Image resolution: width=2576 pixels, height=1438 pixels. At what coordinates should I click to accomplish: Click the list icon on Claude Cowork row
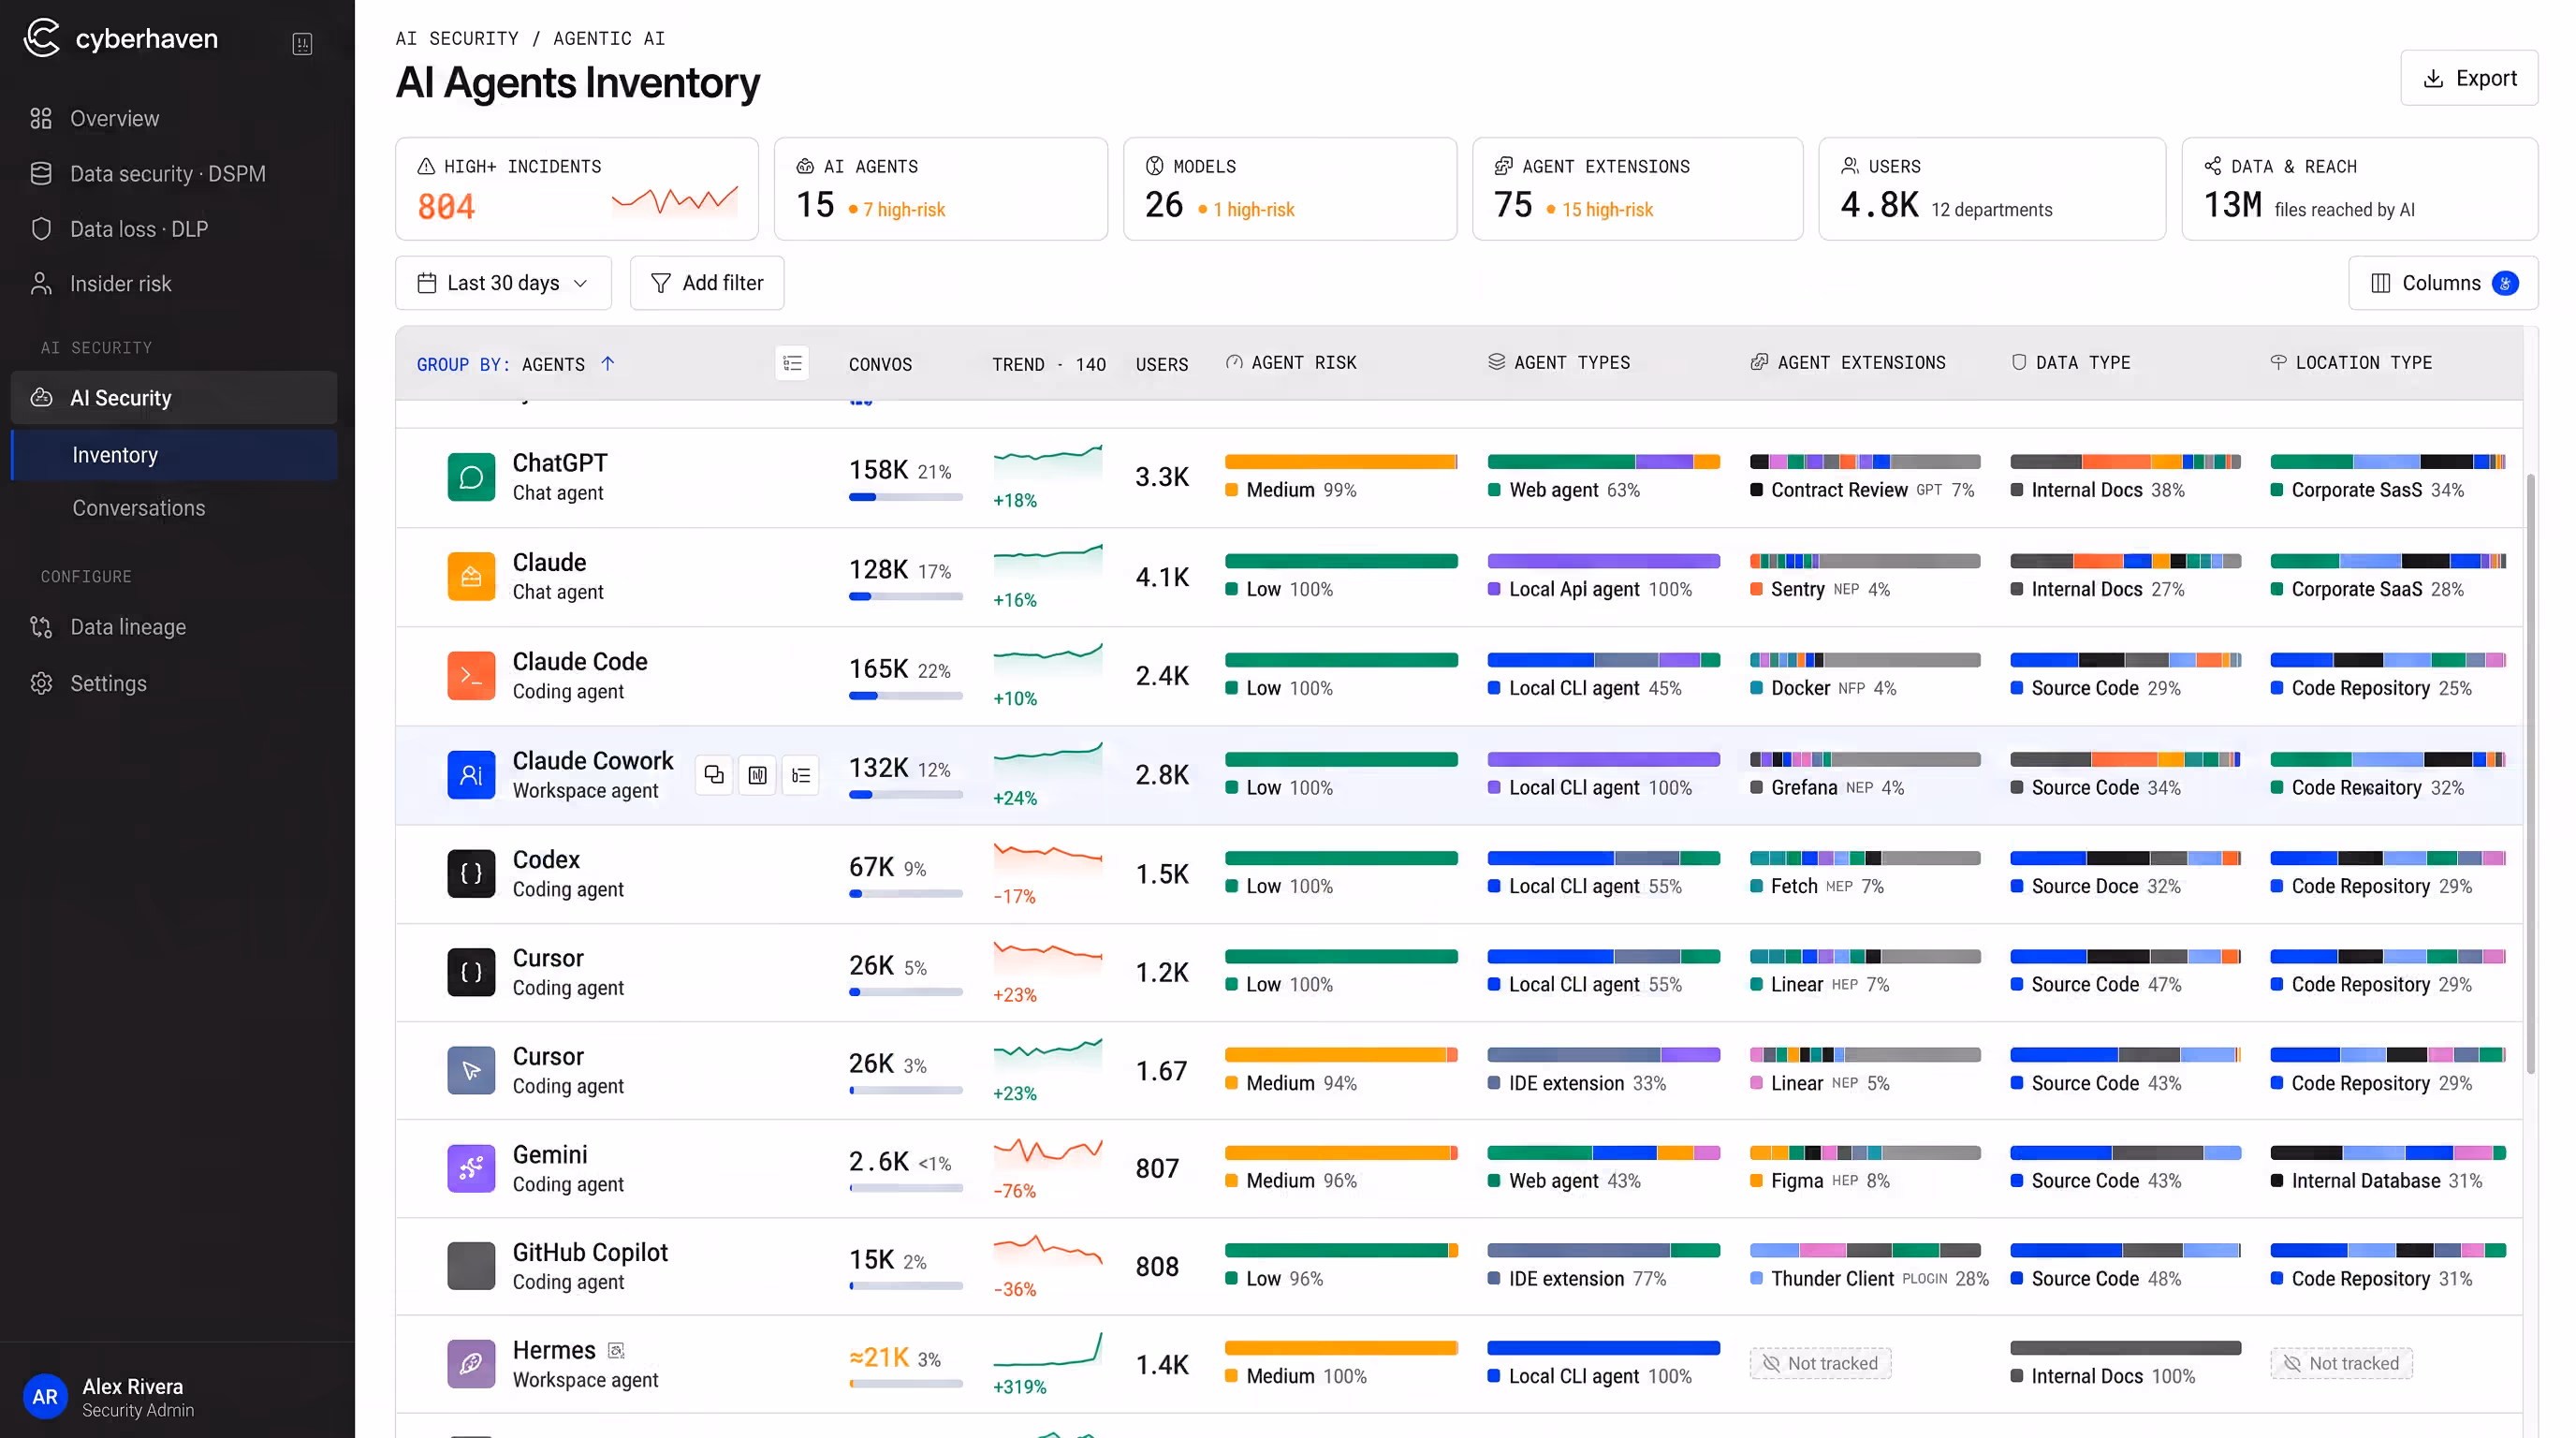coord(801,774)
